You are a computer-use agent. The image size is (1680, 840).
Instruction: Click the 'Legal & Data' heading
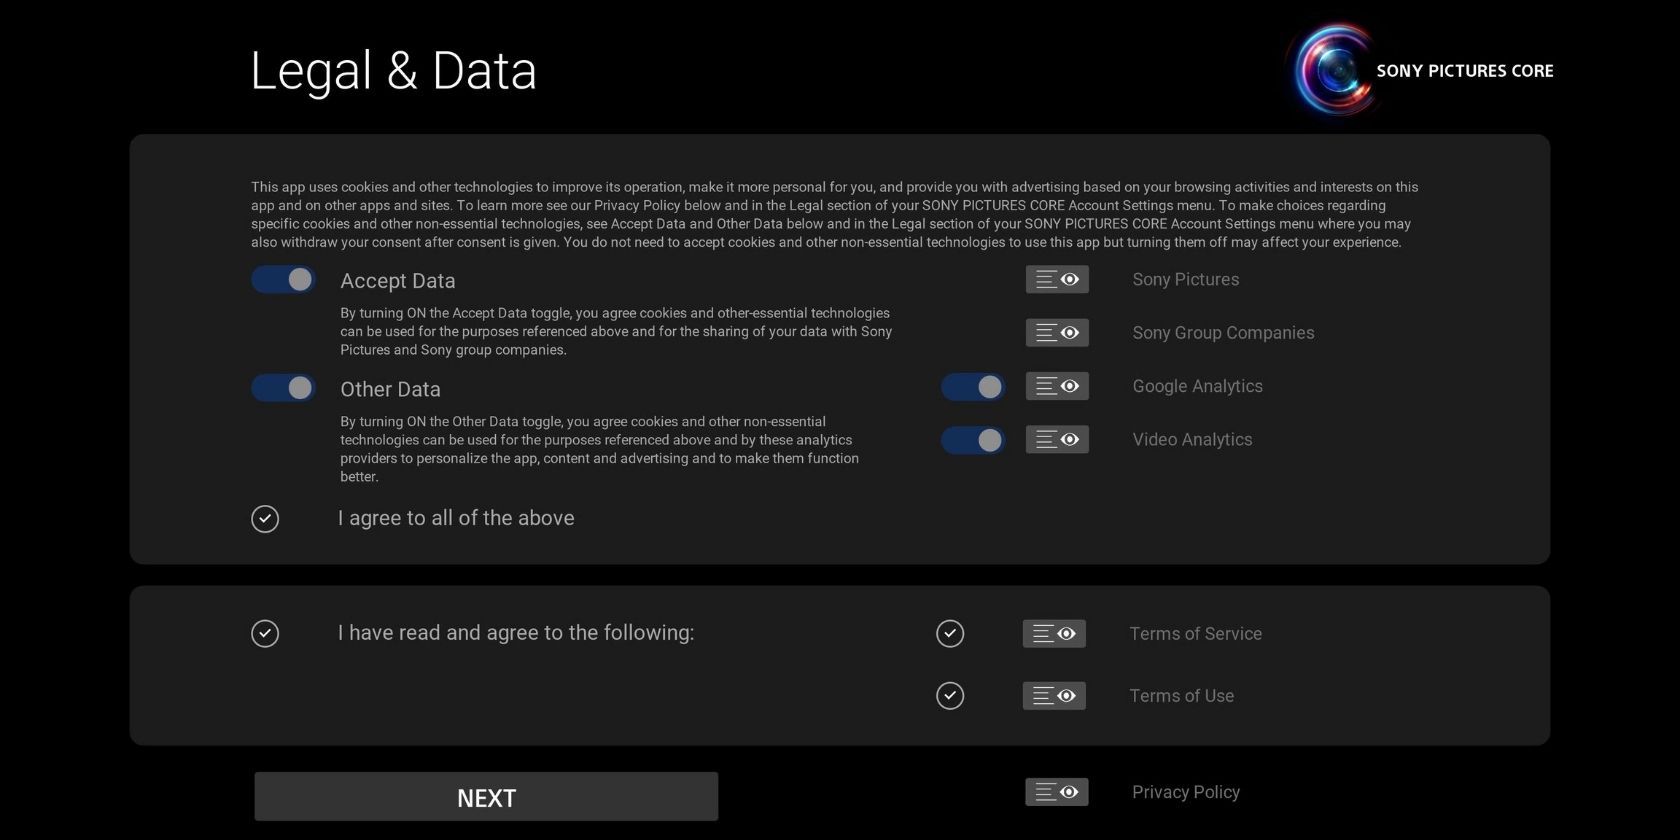394,70
